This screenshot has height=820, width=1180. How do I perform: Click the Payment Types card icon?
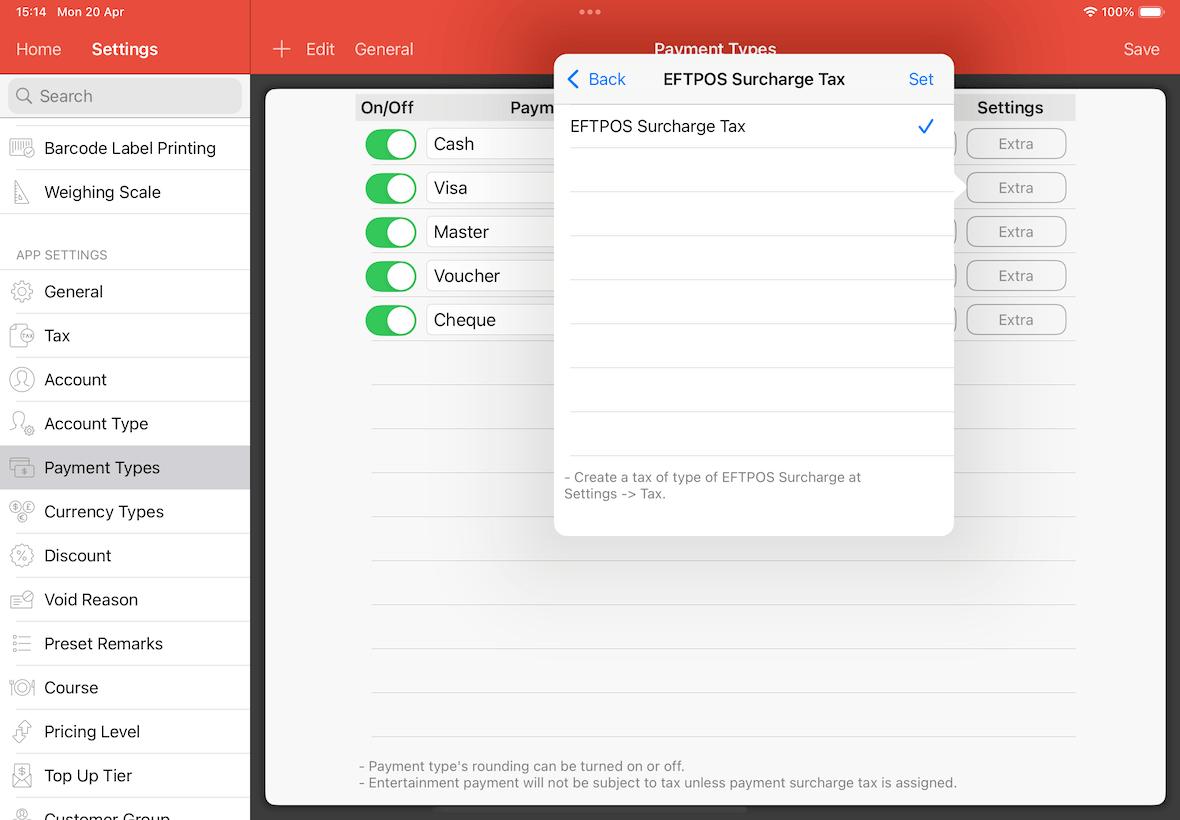click(x=22, y=468)
